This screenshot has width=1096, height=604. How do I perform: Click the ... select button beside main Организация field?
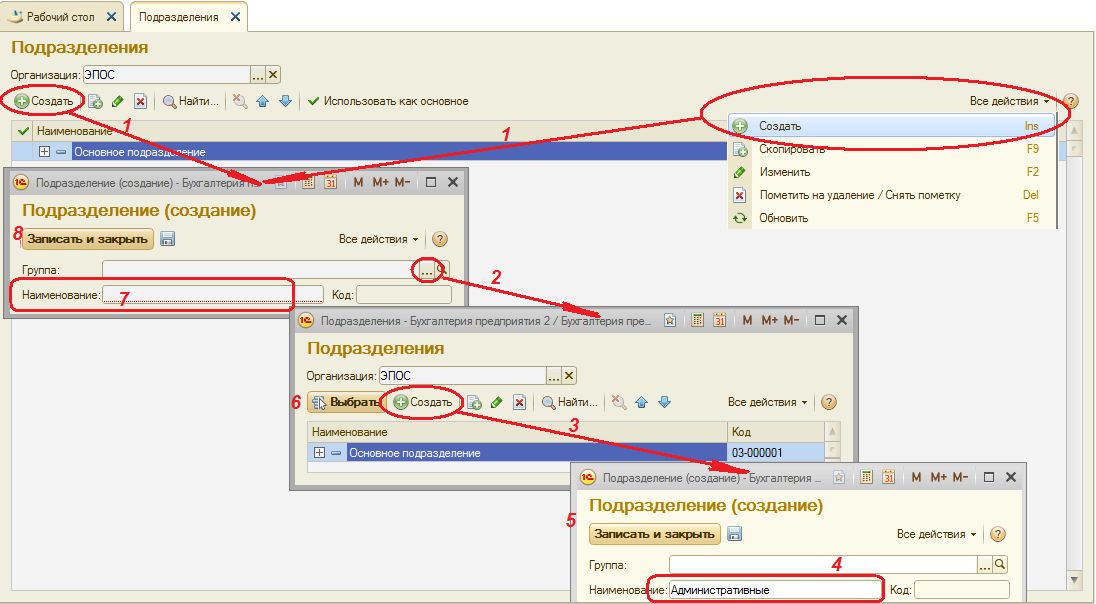tap(258, 75)
